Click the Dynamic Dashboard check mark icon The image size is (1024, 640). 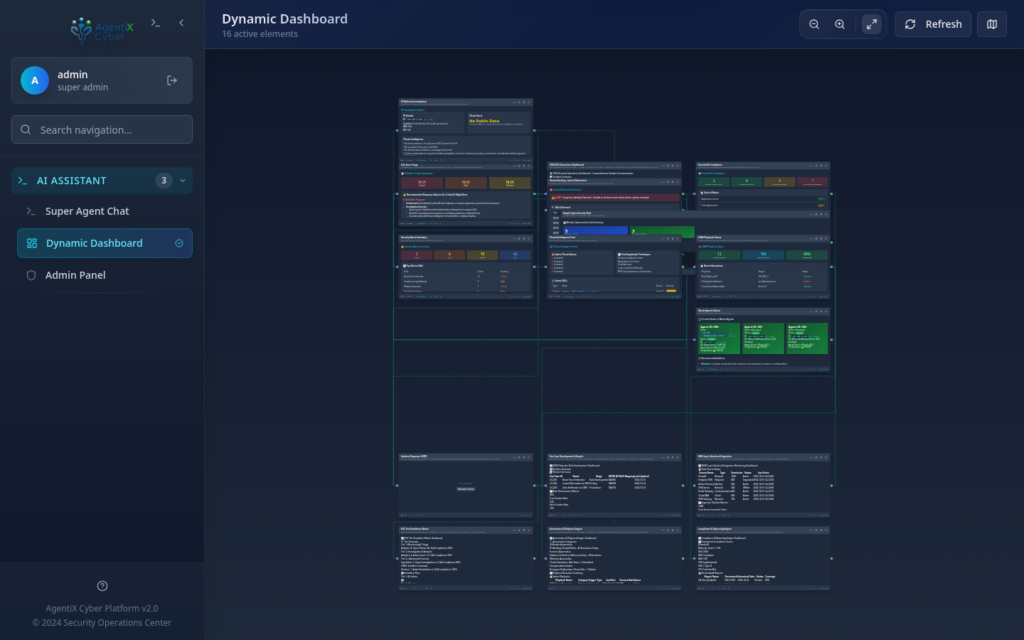click(x=179, y=243)
